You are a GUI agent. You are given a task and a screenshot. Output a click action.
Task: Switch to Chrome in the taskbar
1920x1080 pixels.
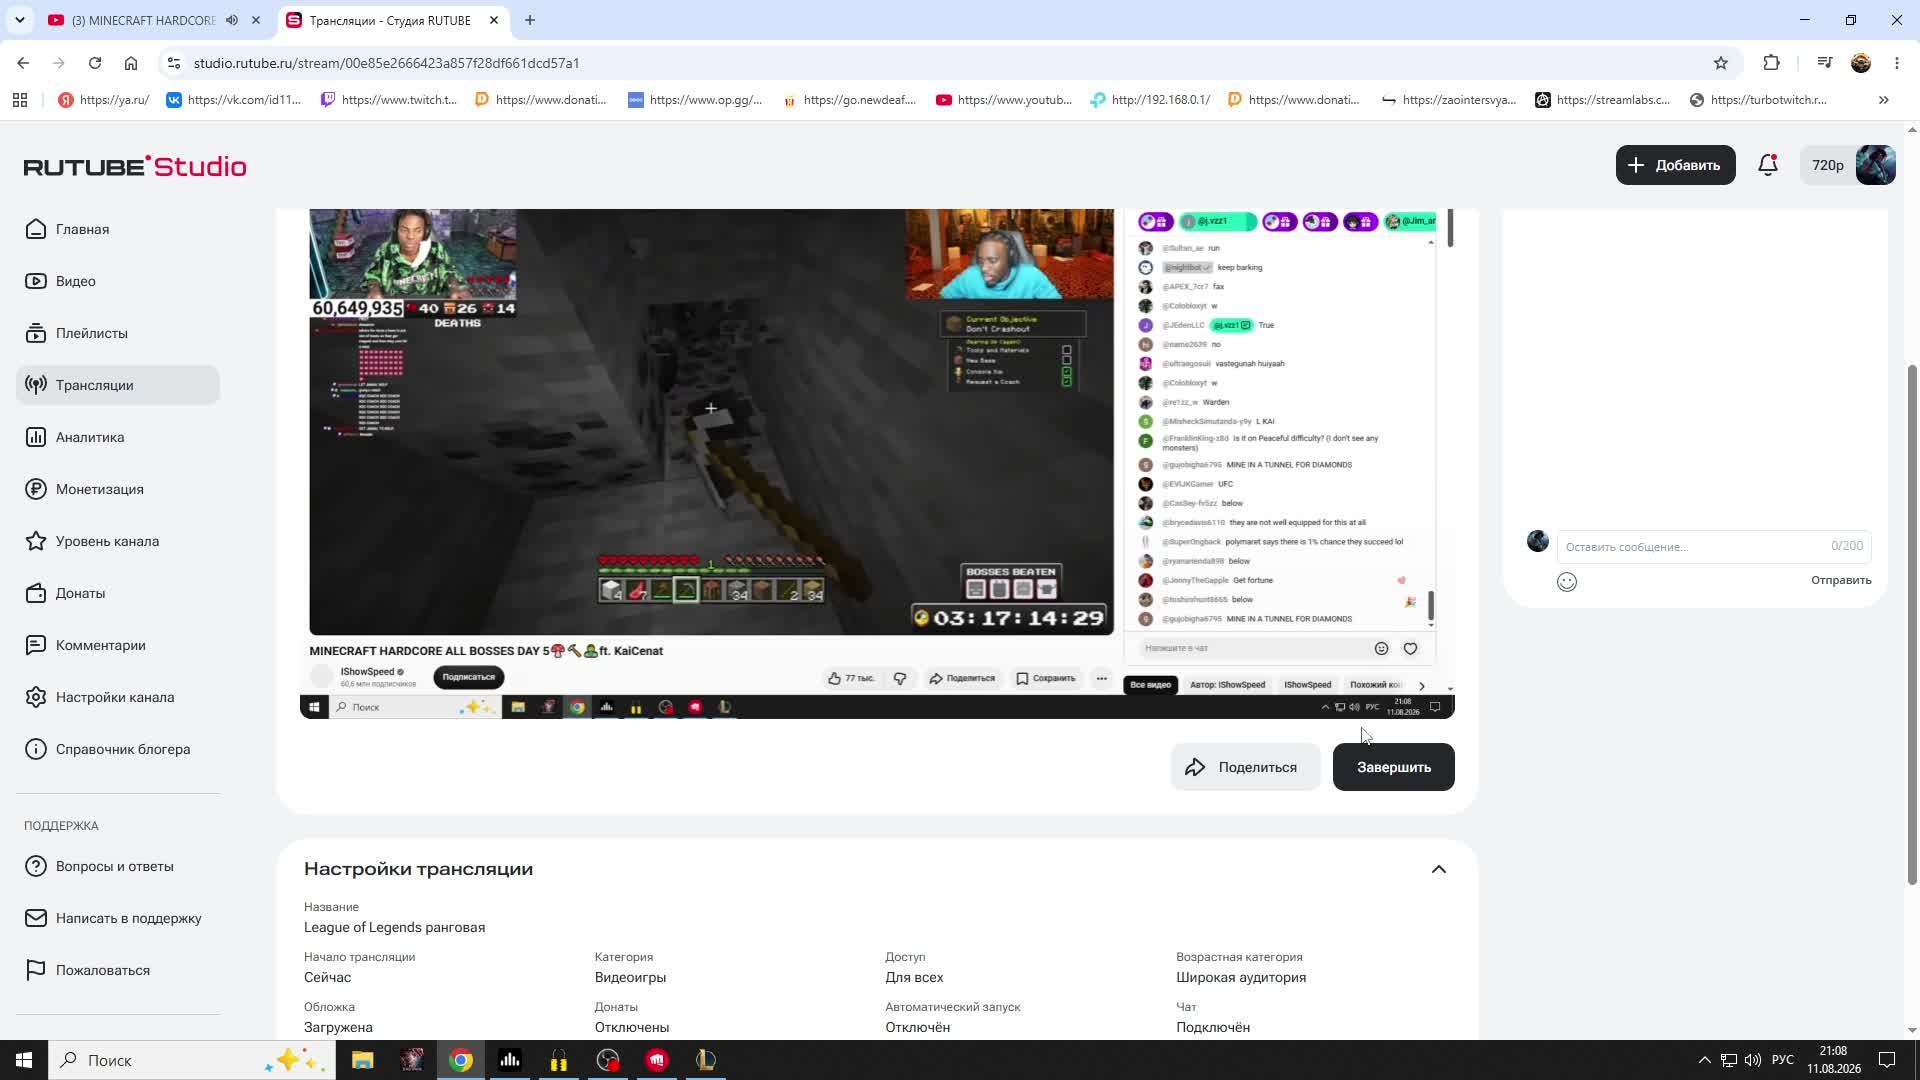point(460,1060)
